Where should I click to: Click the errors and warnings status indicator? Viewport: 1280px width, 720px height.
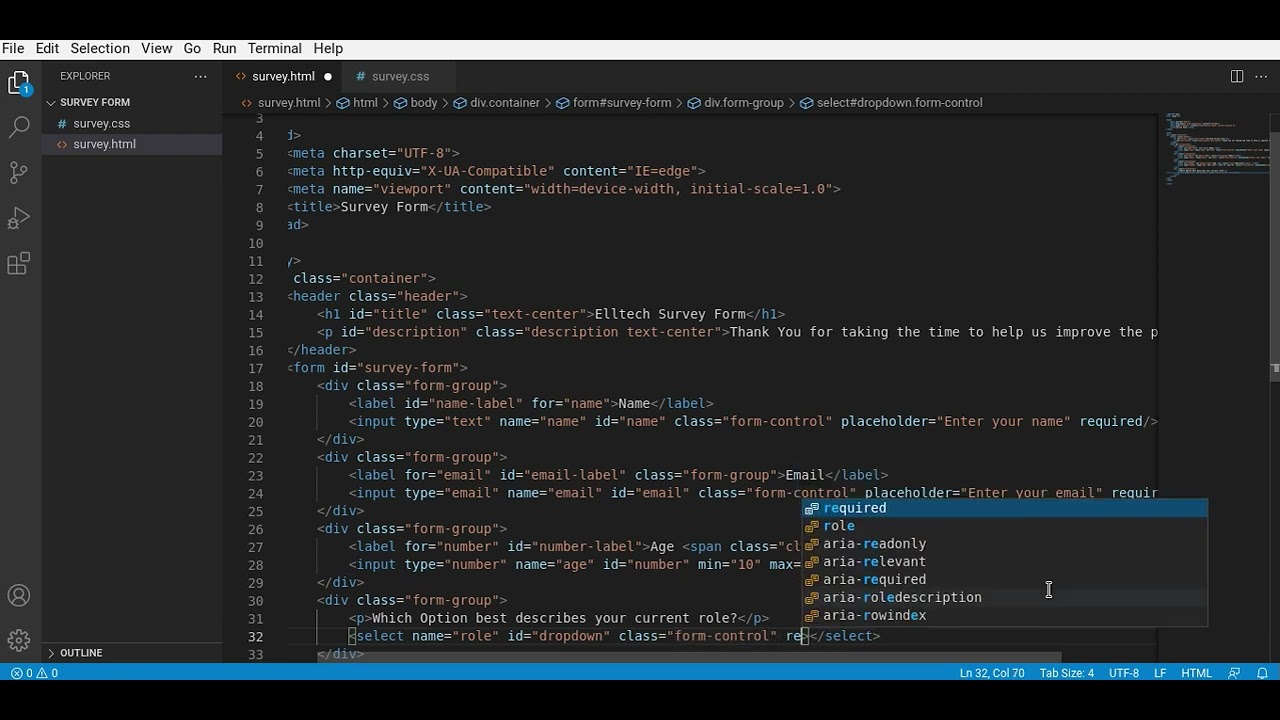coord(34,673)
